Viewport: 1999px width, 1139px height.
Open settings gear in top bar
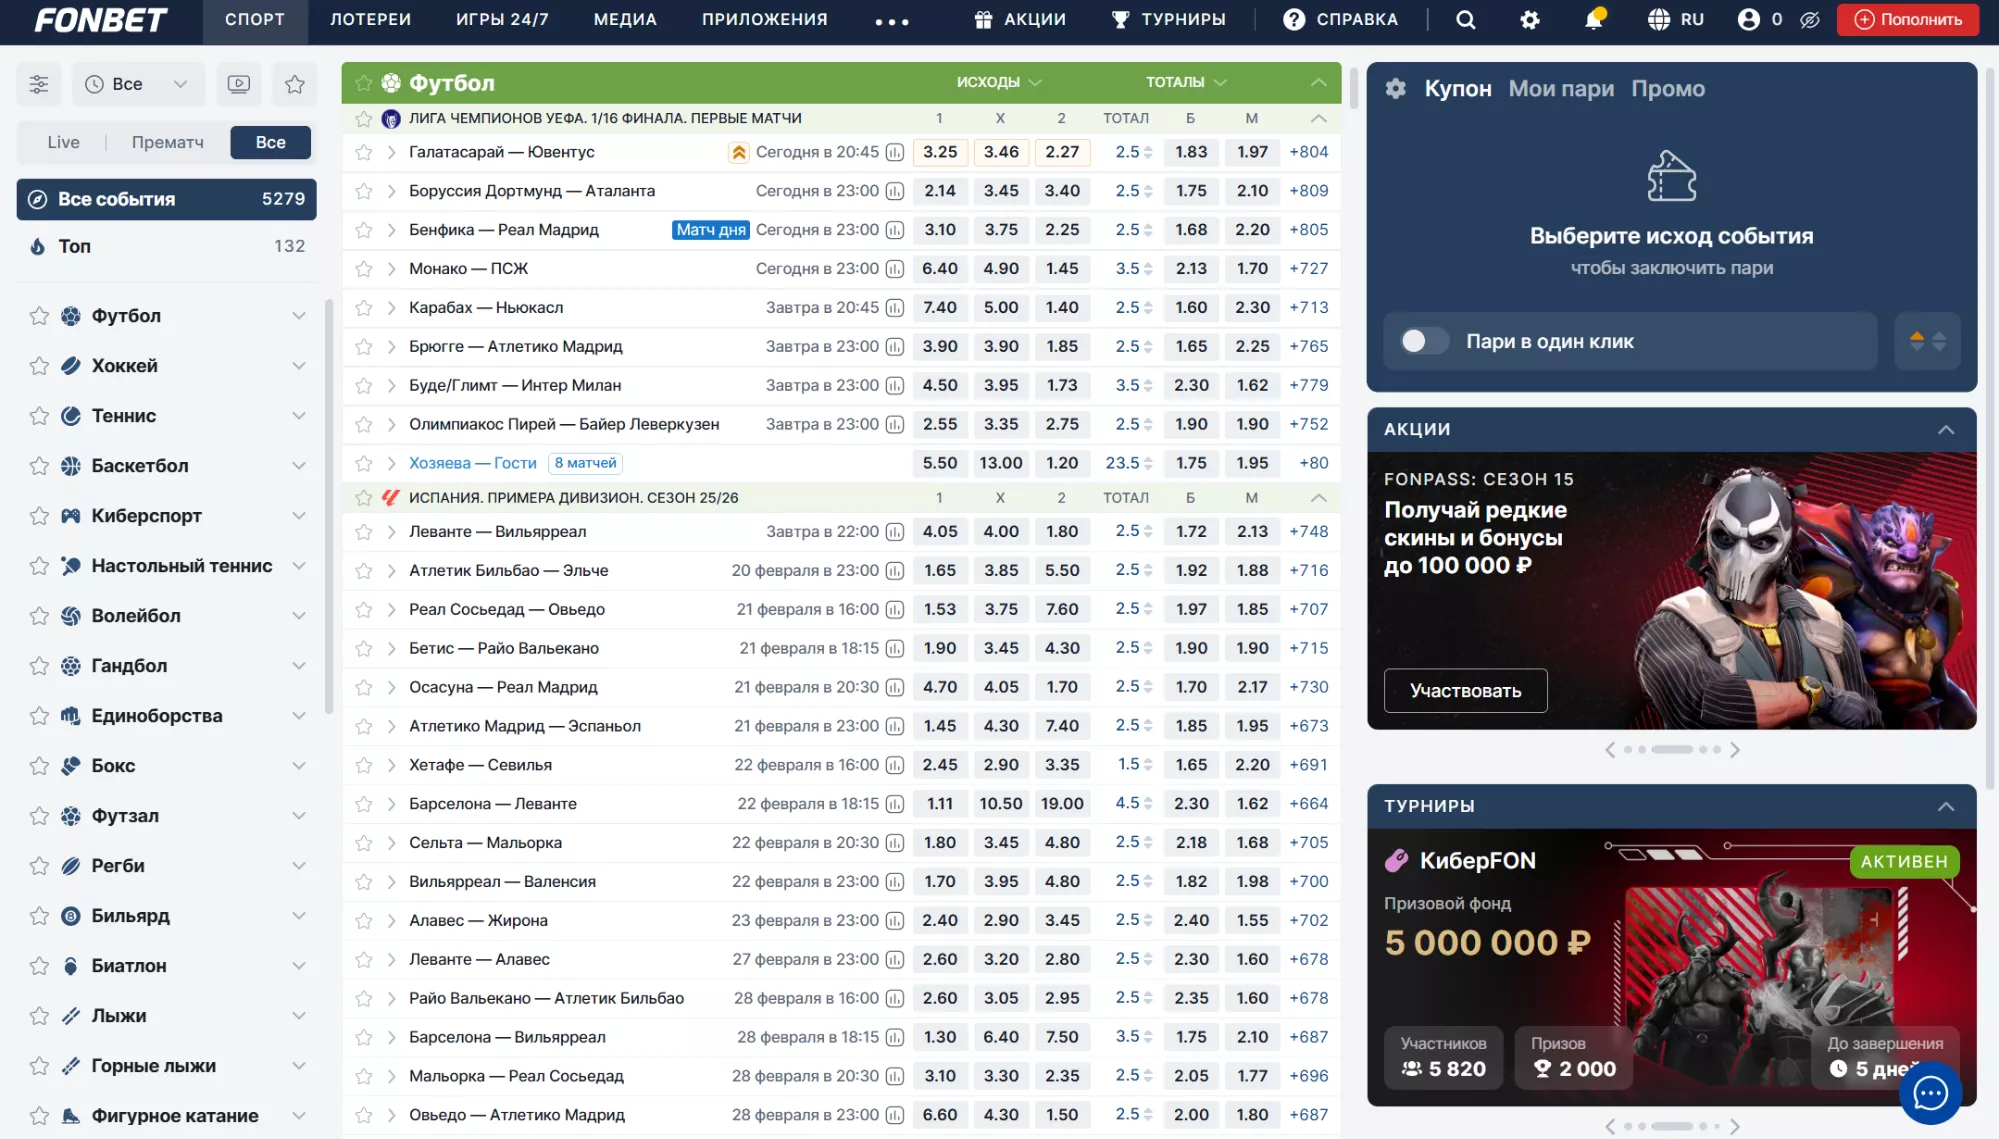coord(1529,20)
